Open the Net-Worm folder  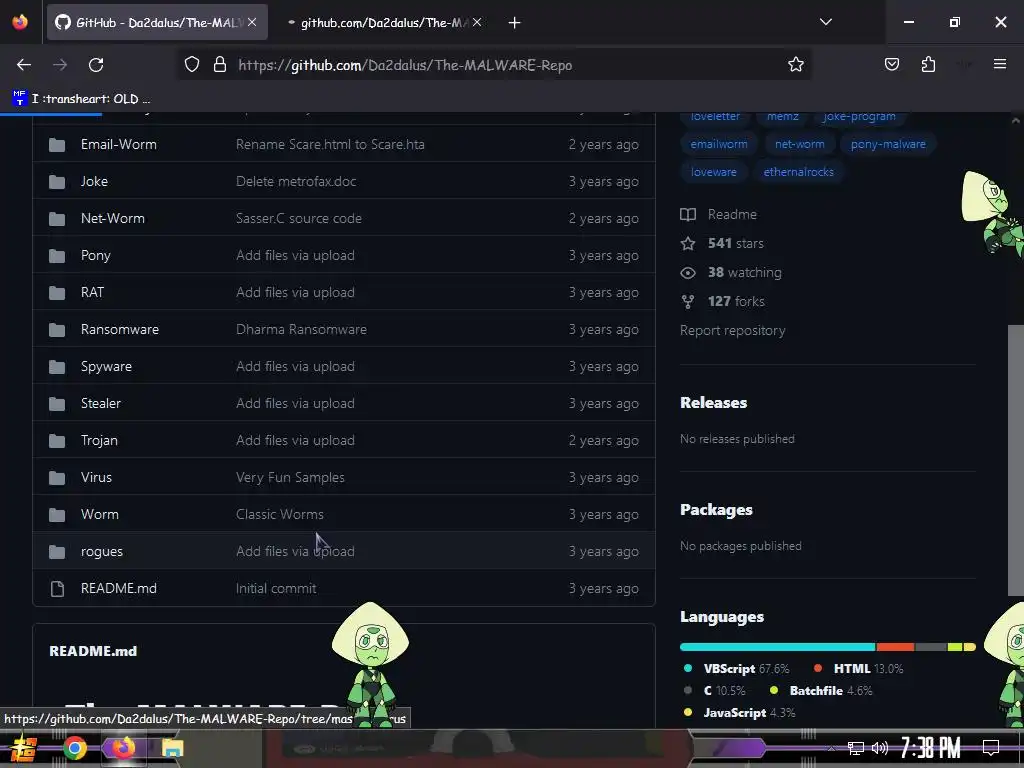pyautogui.click(x=112, y=218)
